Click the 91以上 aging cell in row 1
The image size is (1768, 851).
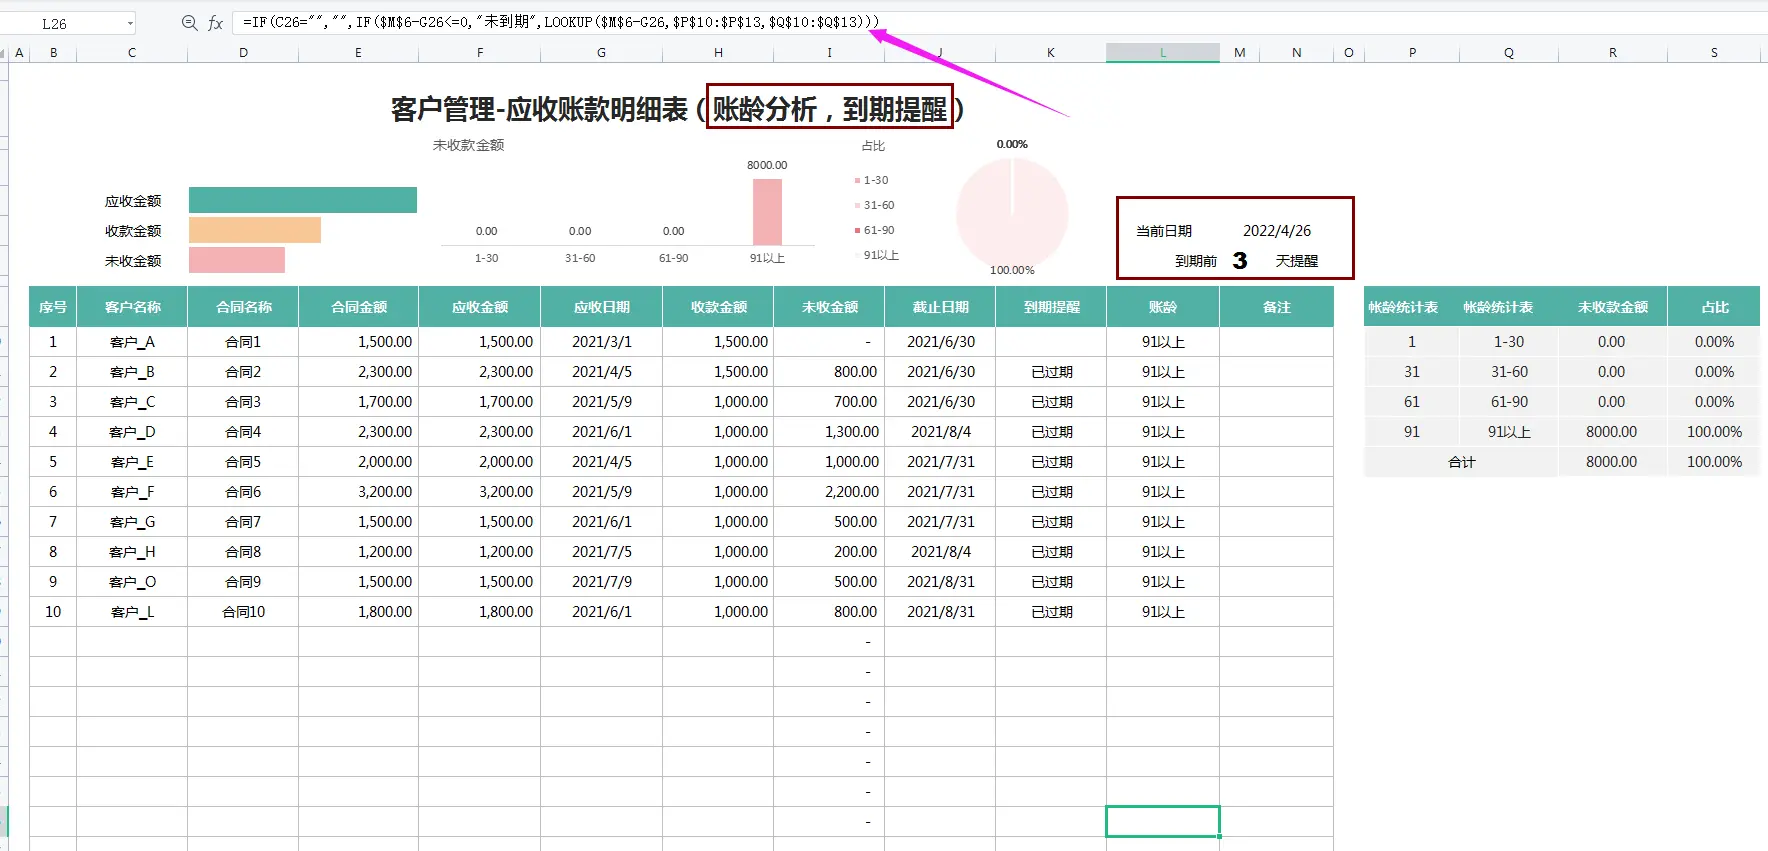[1163, 342]
